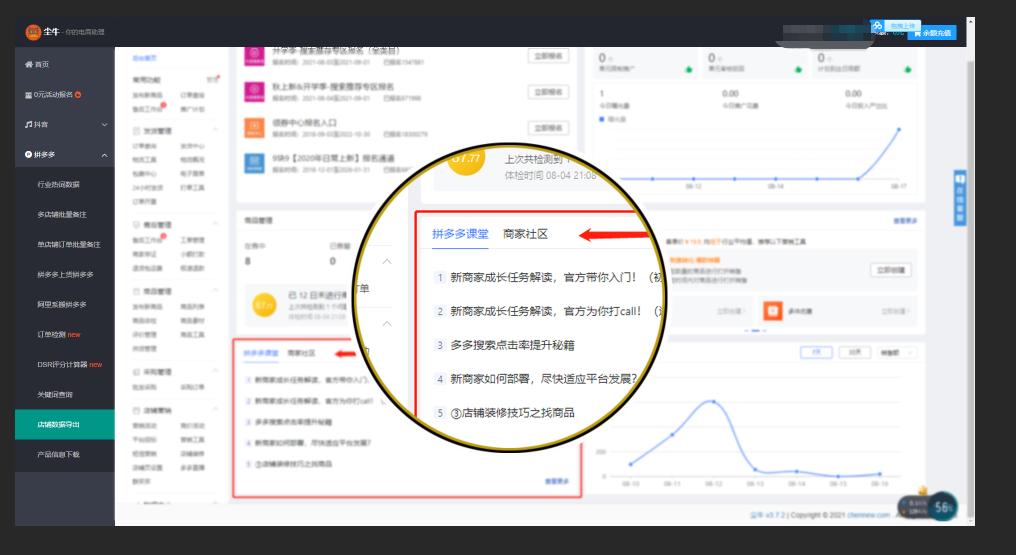Click the red badge on 0元活动报名
The image size is (1016, 555).
tap(78, 95)
